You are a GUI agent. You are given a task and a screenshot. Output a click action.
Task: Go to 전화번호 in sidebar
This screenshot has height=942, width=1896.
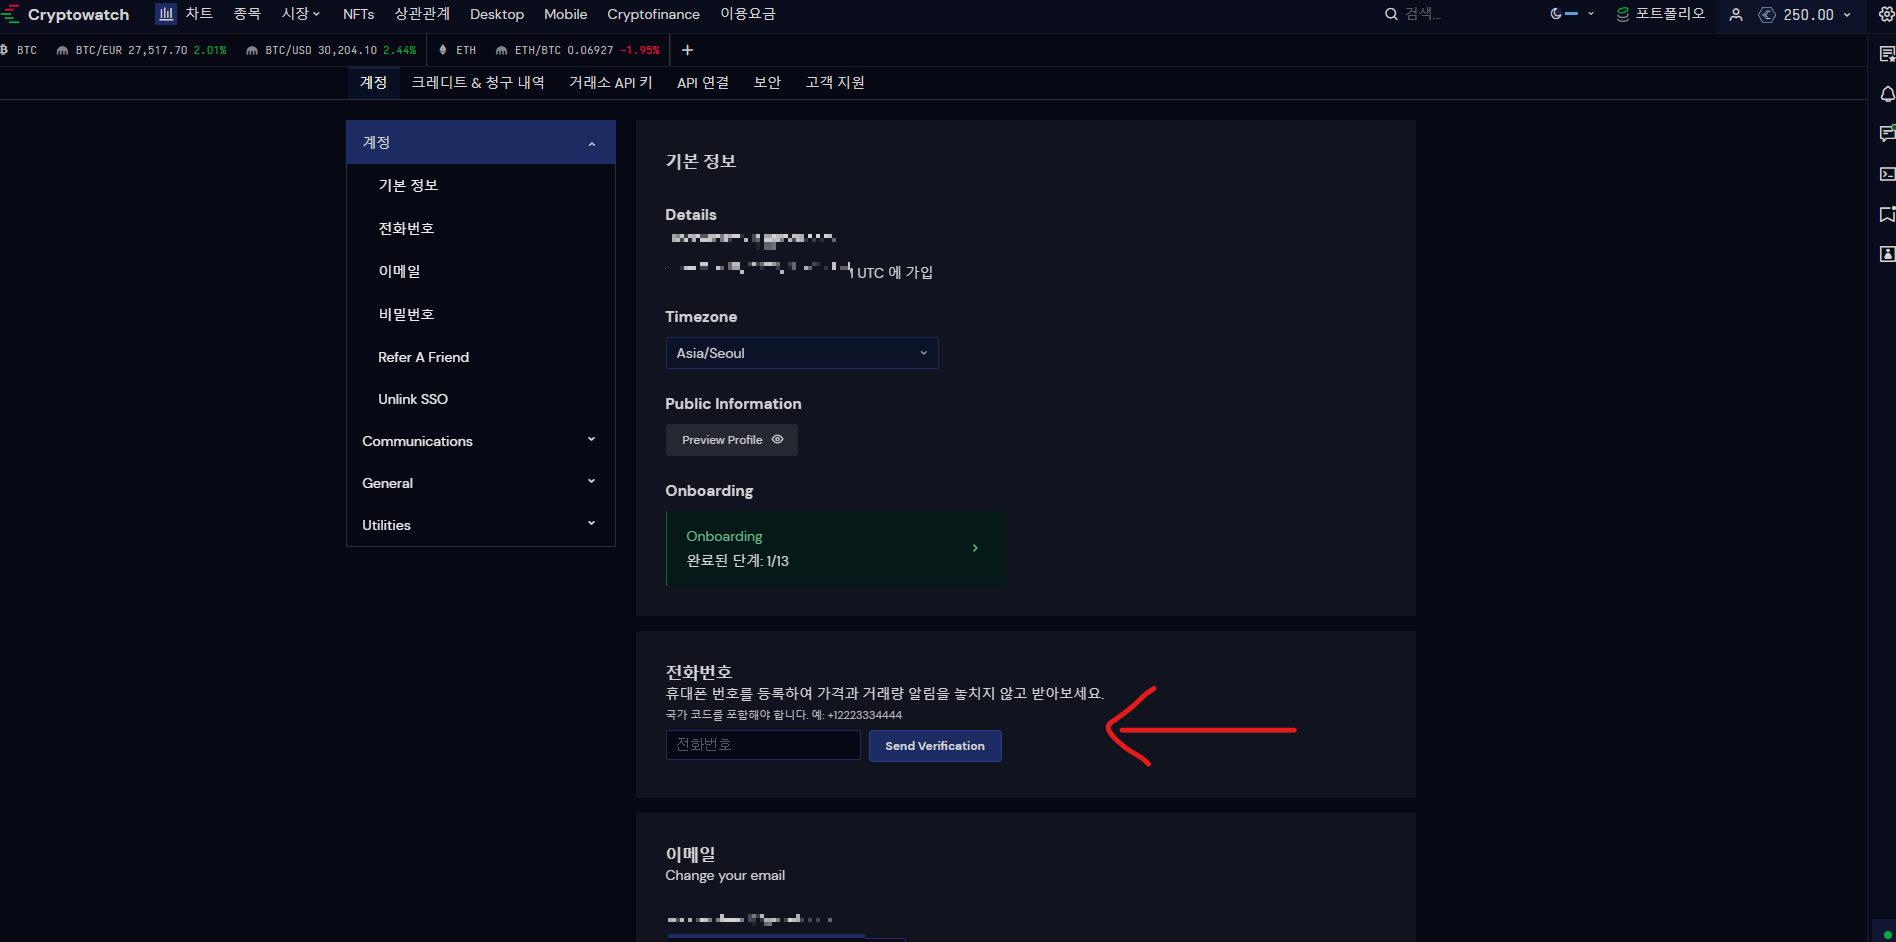click(406, 229)
